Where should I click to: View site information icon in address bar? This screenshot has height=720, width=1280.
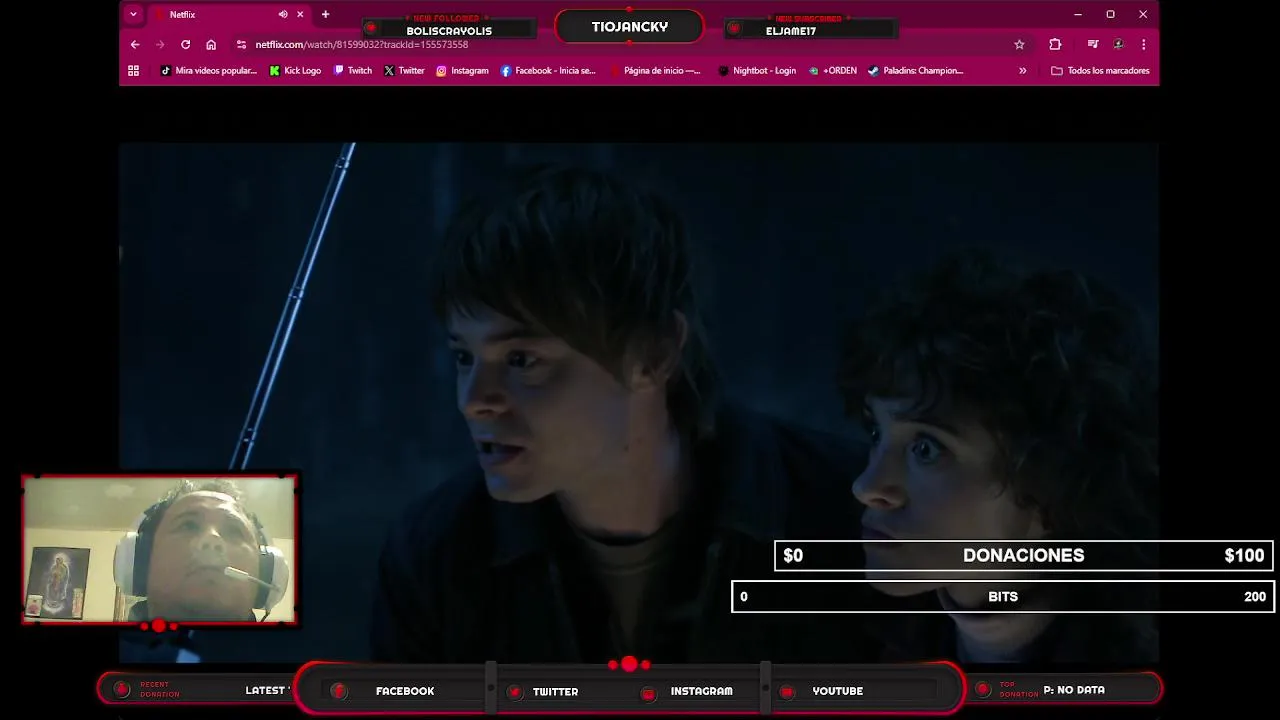click(x=241, y=44)
